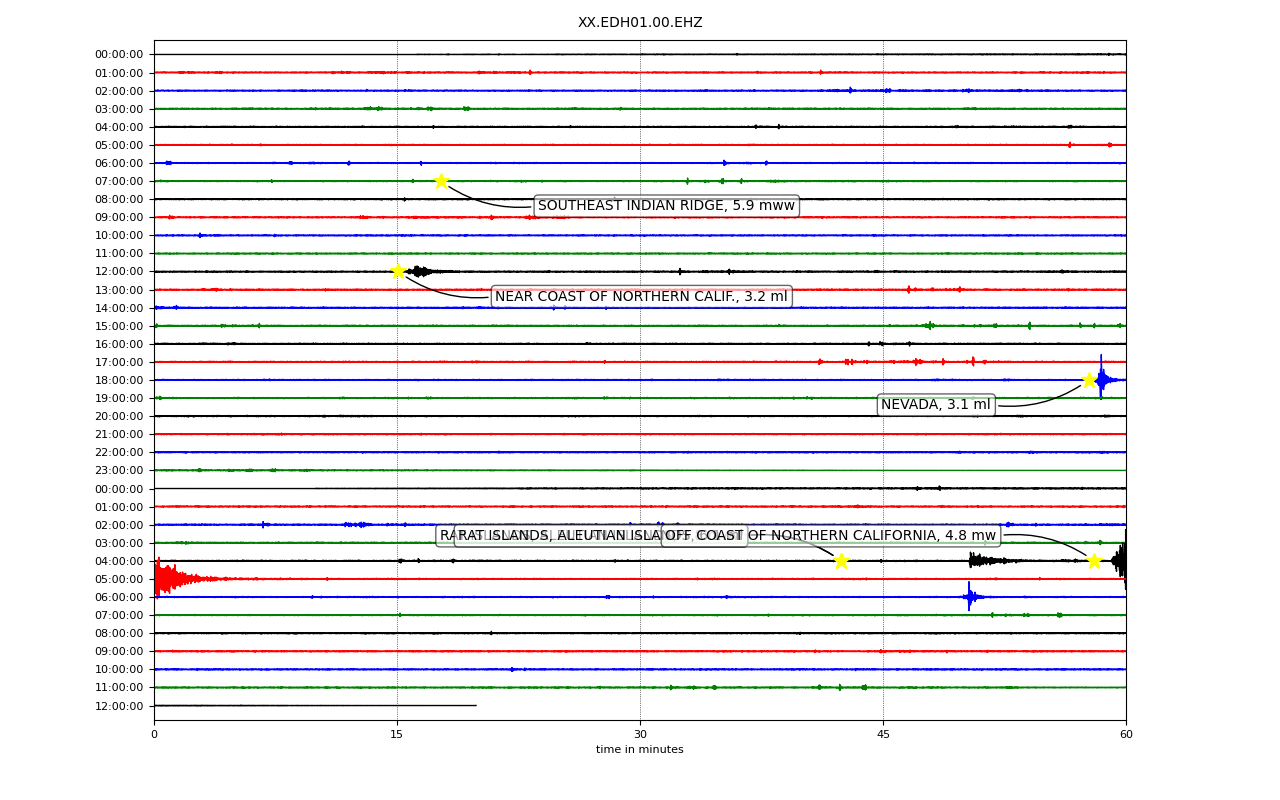Click the Rat Islands event star on the 04:00:00 trace

click(x=841, y=561)
